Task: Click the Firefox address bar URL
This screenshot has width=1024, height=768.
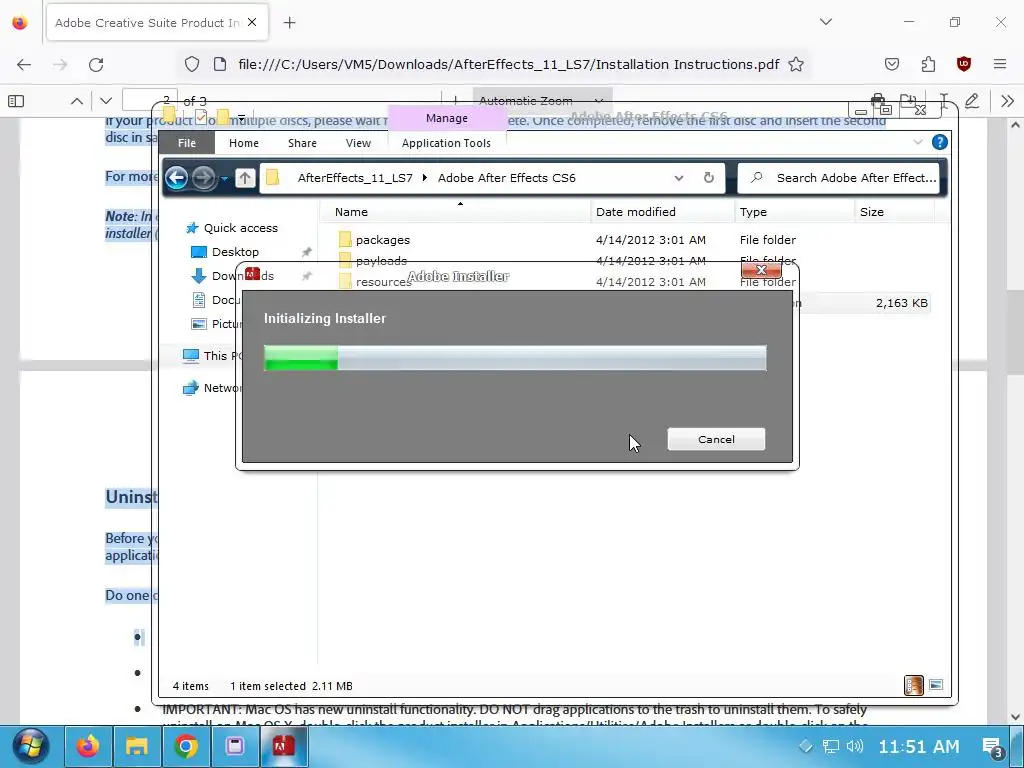Action: coord(508,64)
